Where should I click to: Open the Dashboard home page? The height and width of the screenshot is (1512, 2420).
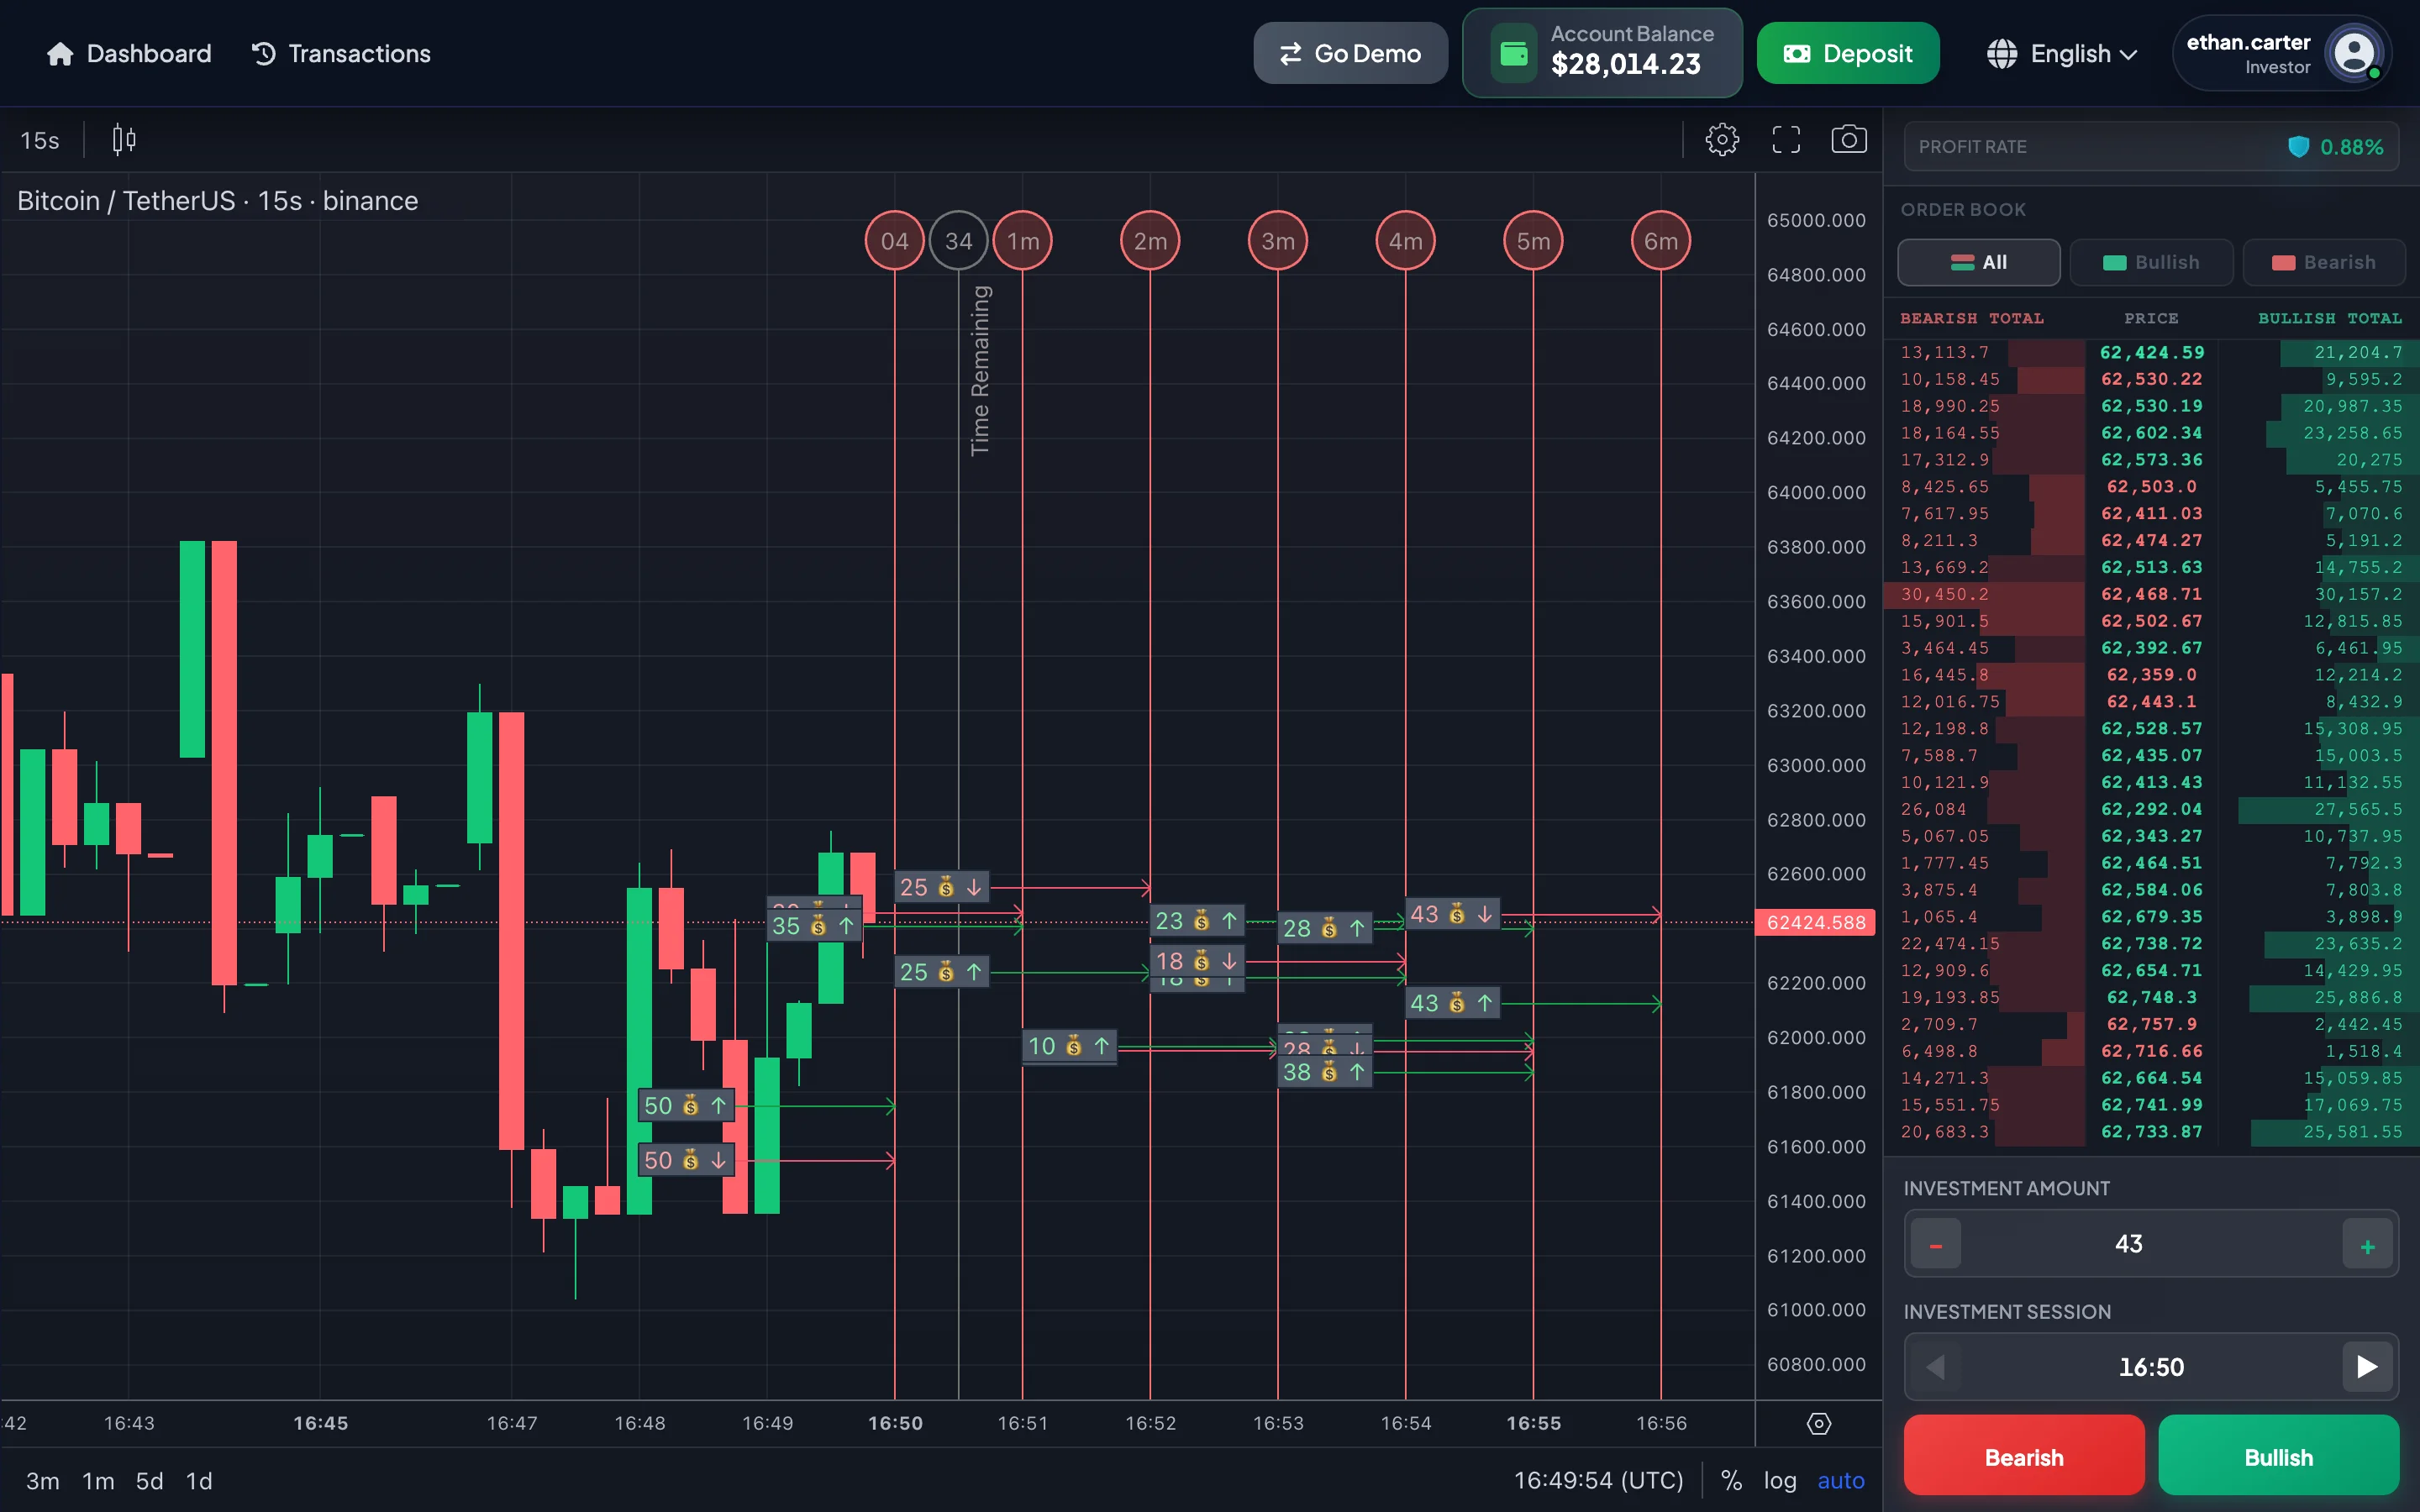coord(129,54)
